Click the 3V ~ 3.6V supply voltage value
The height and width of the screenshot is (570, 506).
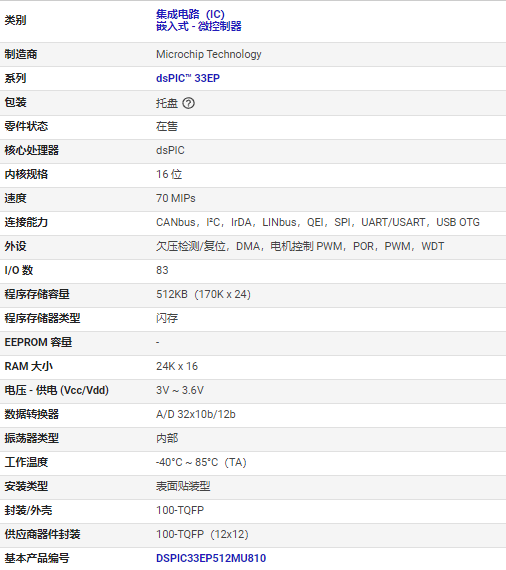tap(180, 390)
